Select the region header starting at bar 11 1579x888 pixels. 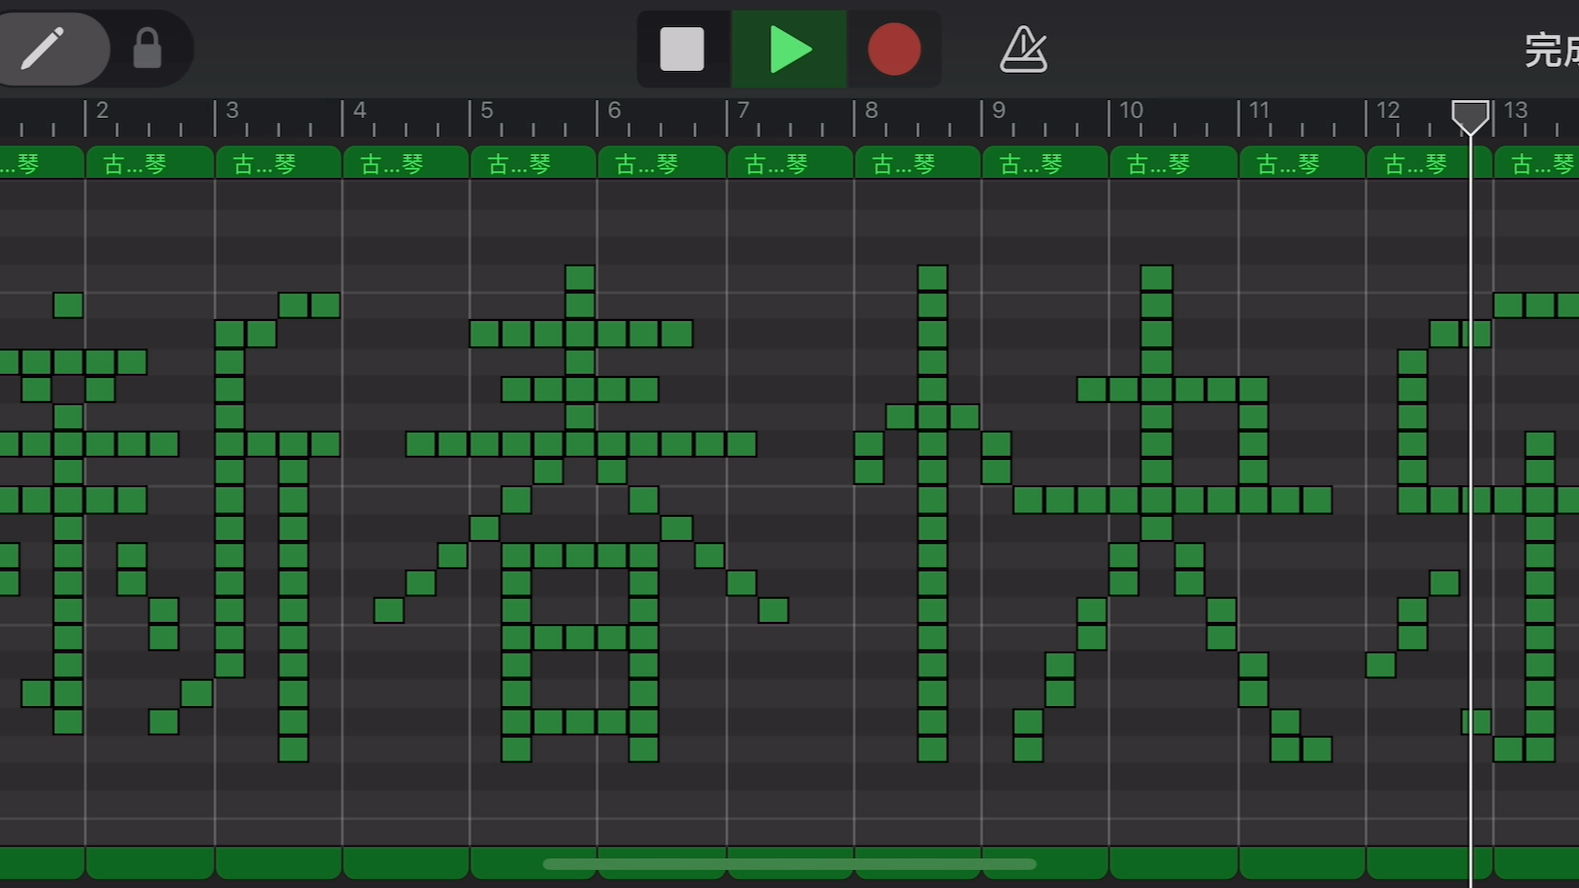point(1303,163)
